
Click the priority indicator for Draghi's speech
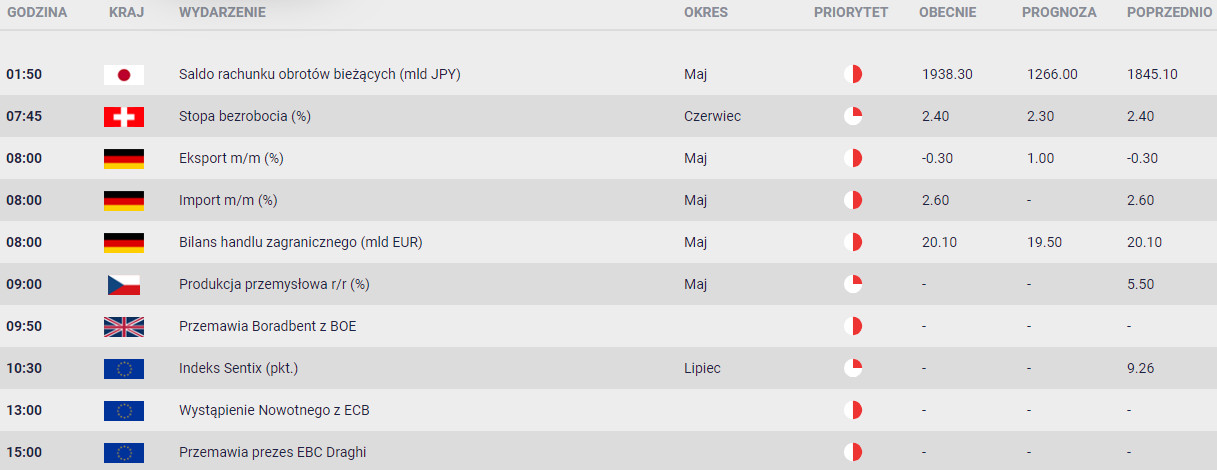852,452
